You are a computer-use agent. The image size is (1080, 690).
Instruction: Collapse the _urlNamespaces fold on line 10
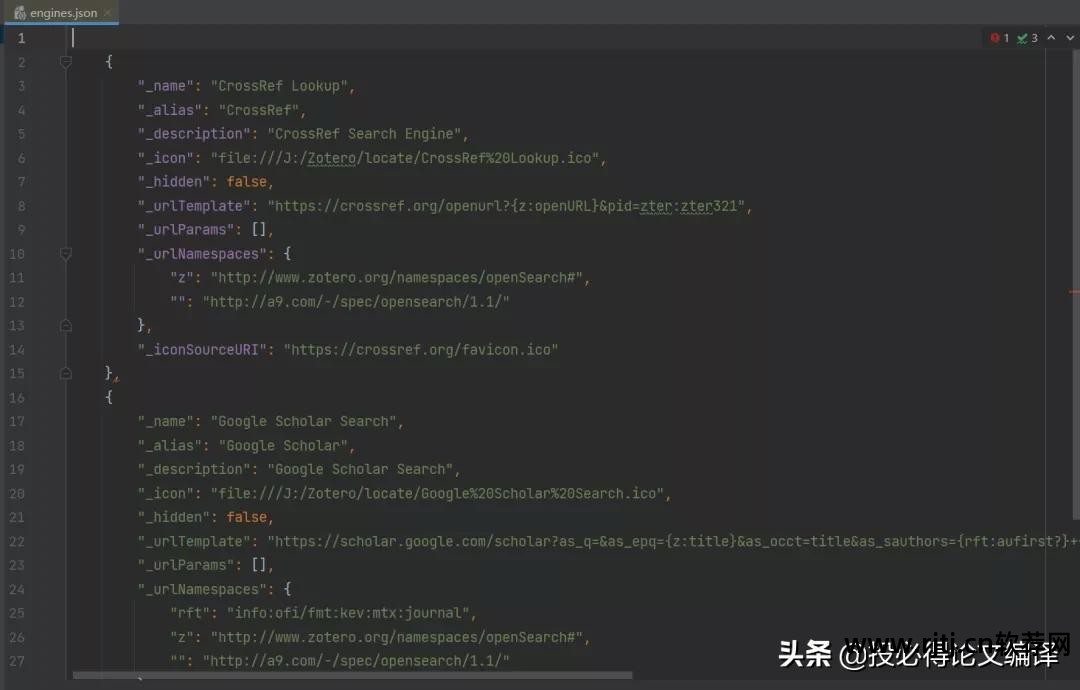(x=66, y=254)
